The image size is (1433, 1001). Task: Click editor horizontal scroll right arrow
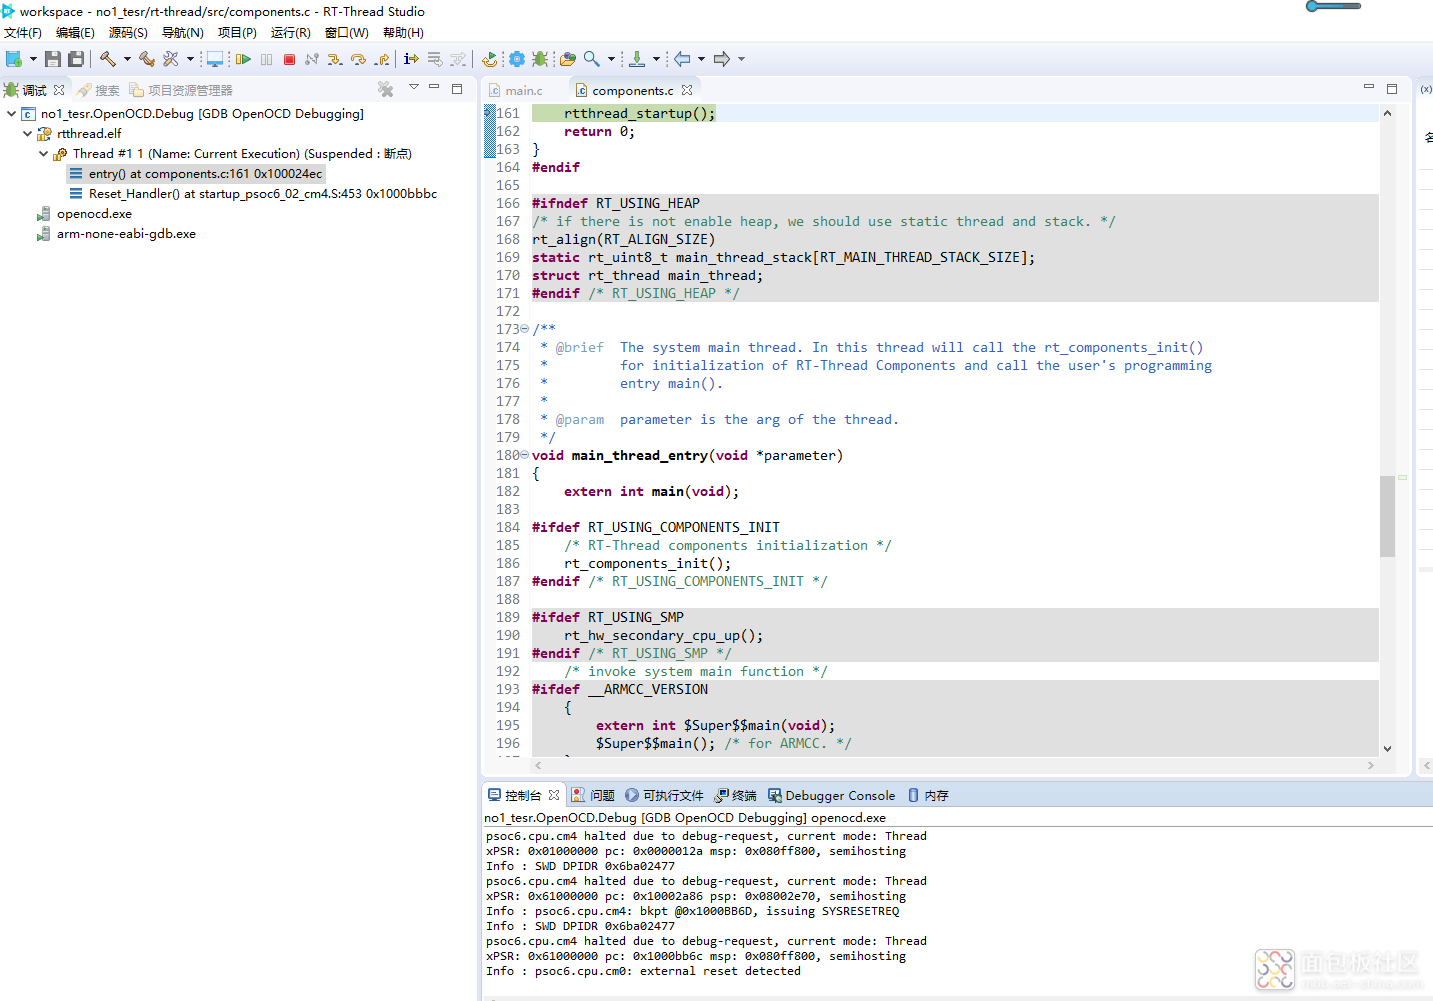1371,765
